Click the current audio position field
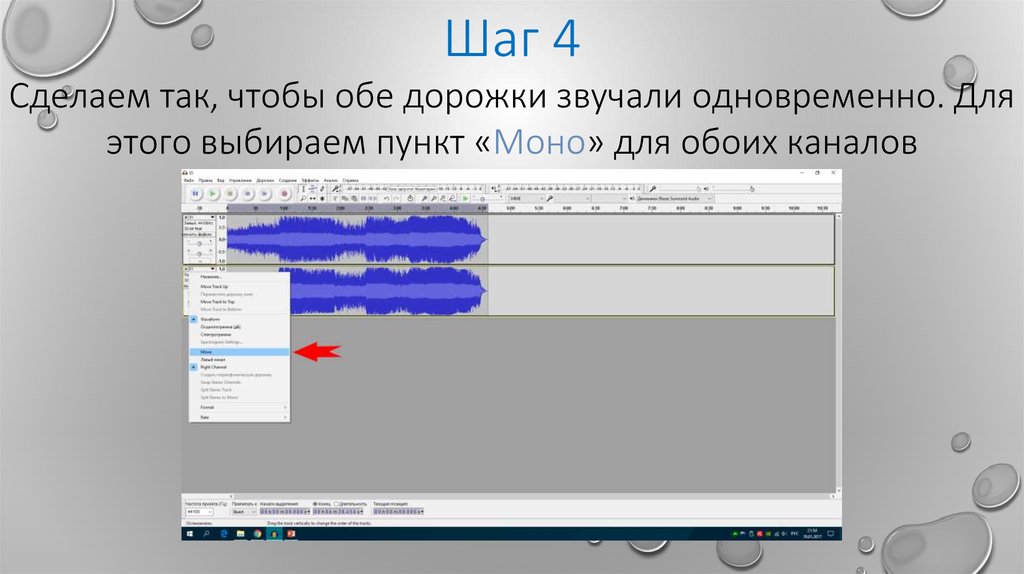Screen dimensions: 1024x574 [x=398, y=512]
